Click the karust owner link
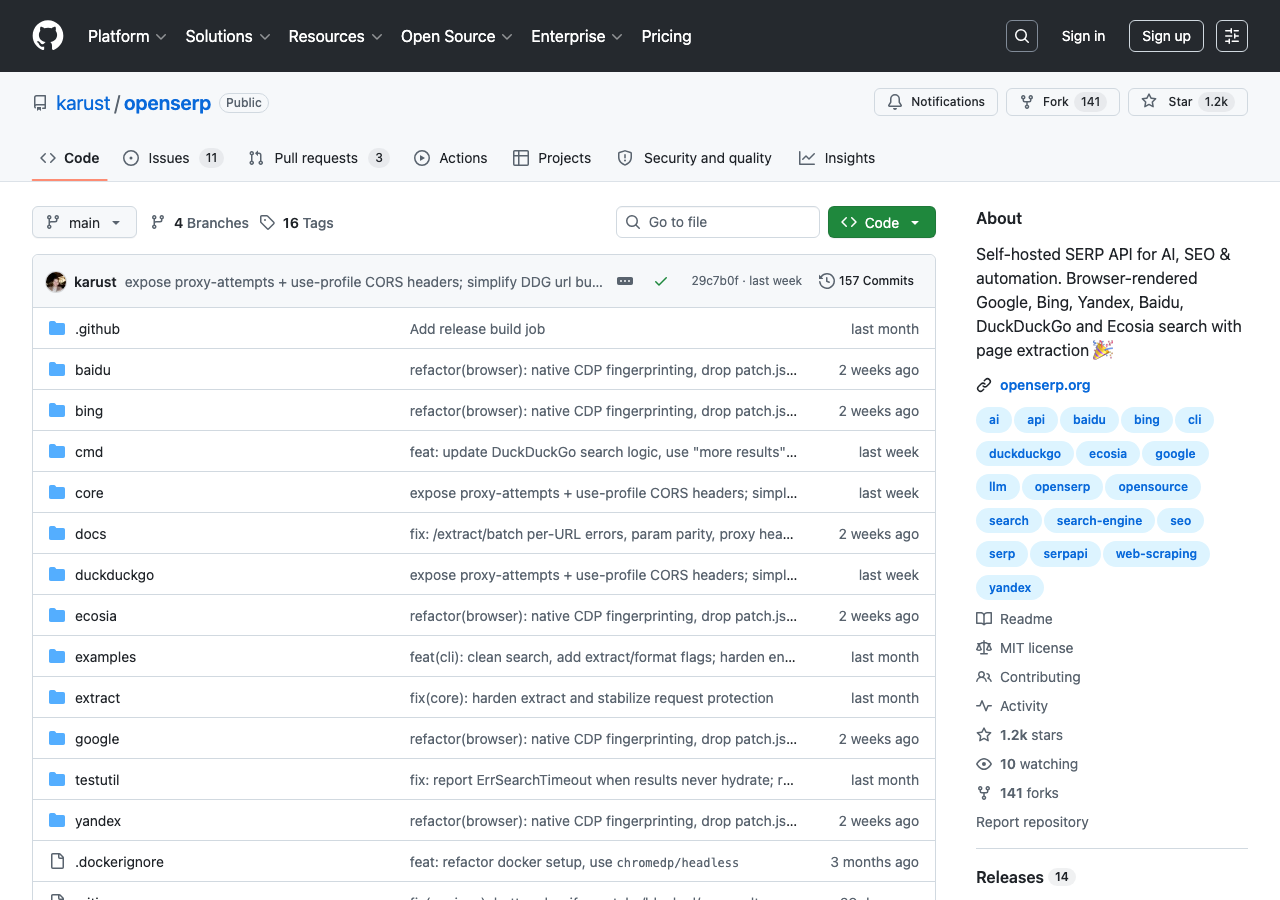Image resolution: width=1280 pixels, height=900 pixels. pyautogui.click(x=83, y=103)
